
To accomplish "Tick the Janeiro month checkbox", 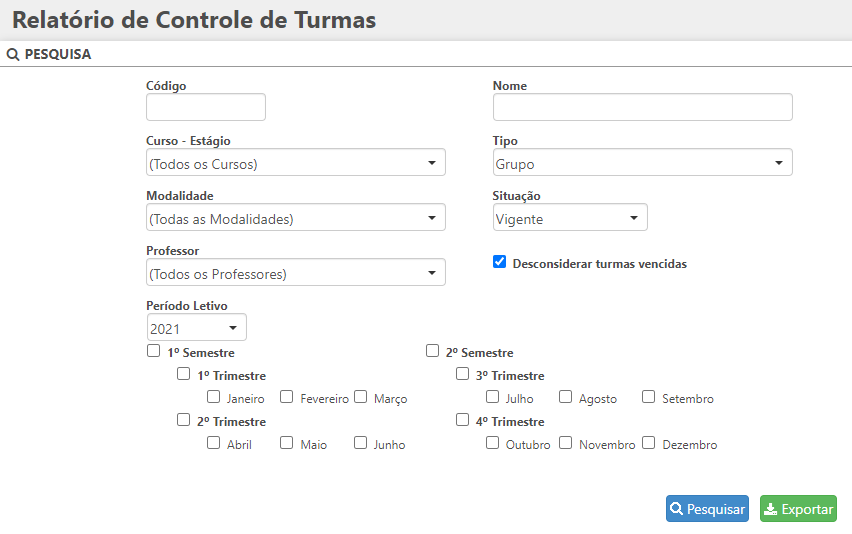I will click(214, 397).
